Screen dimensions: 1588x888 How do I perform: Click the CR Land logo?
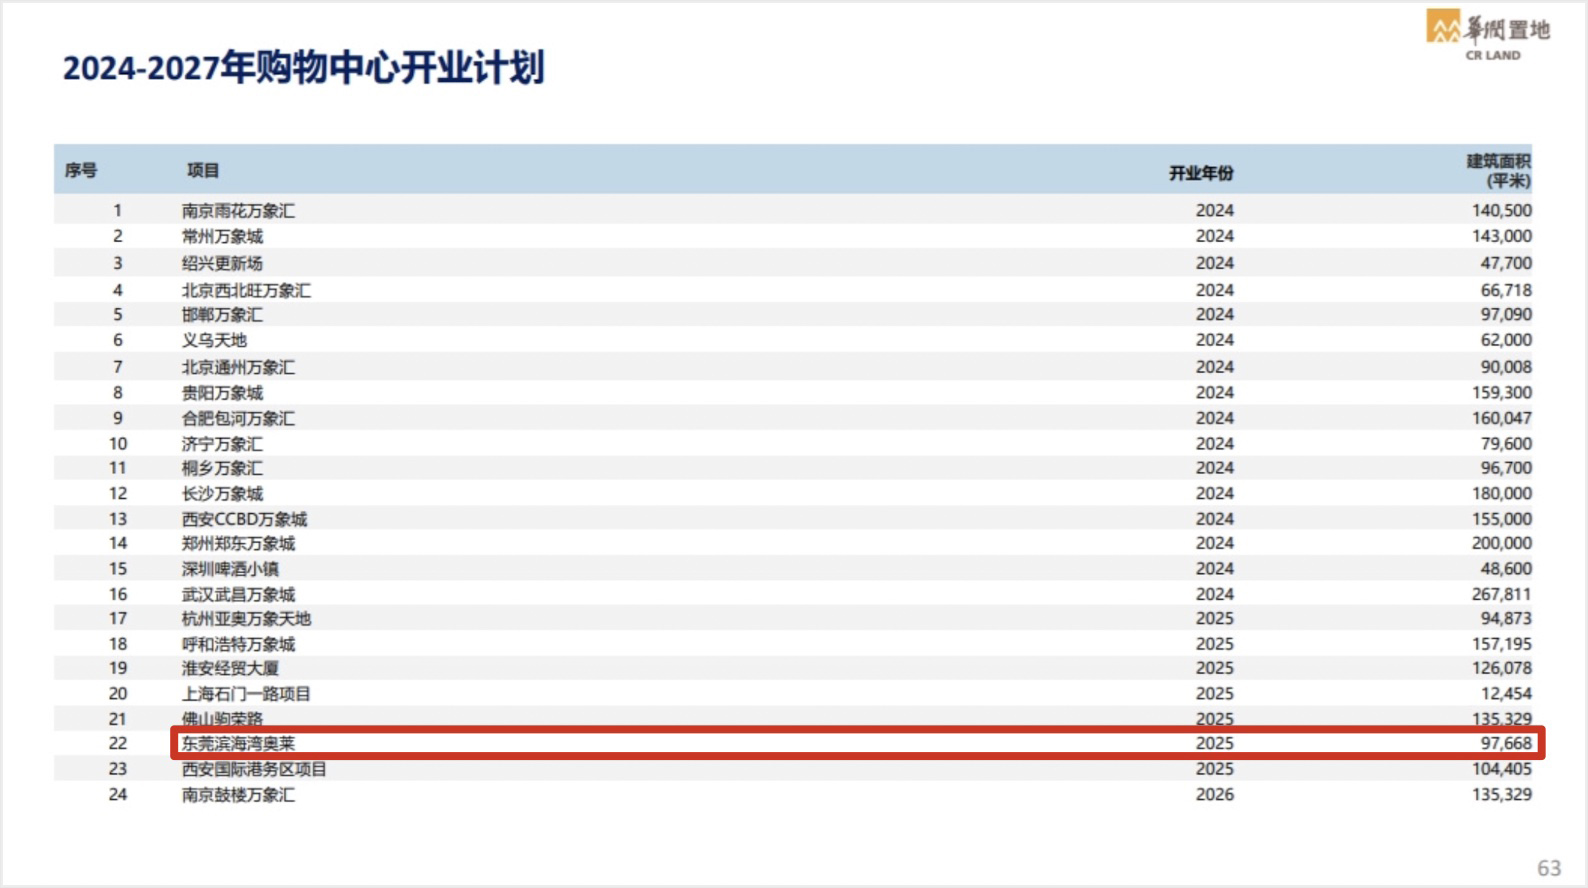[x=1488, y=36]
